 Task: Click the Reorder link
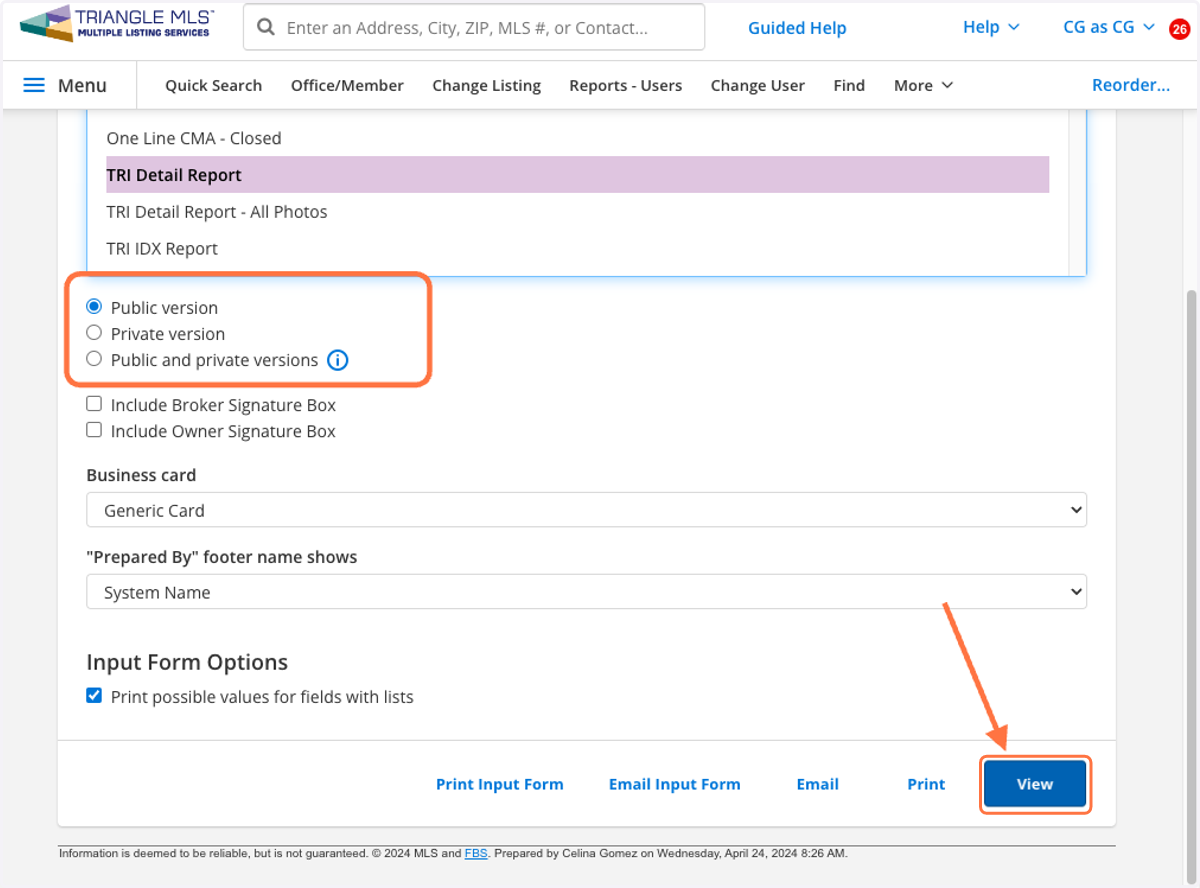pos(1131,85)
